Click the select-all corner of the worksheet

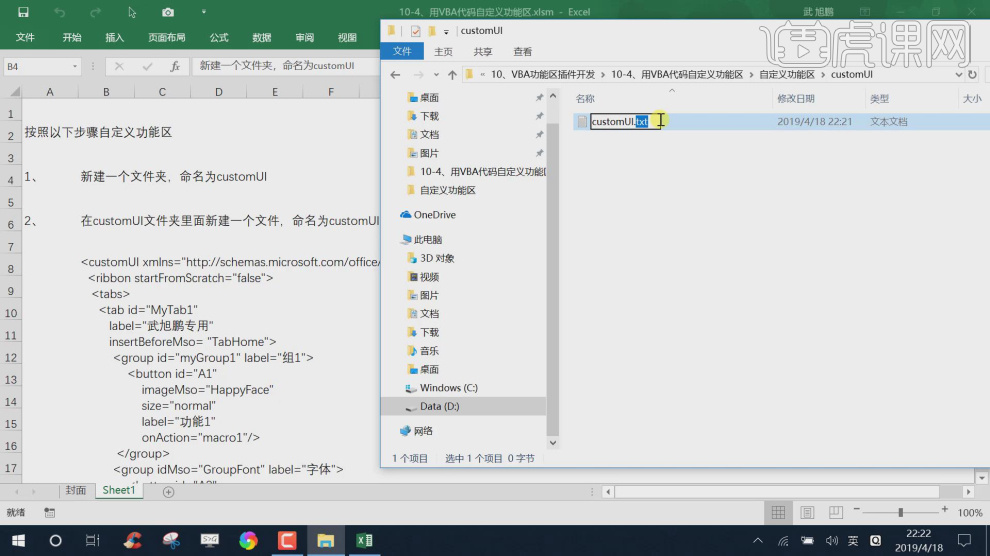[13, 92]
